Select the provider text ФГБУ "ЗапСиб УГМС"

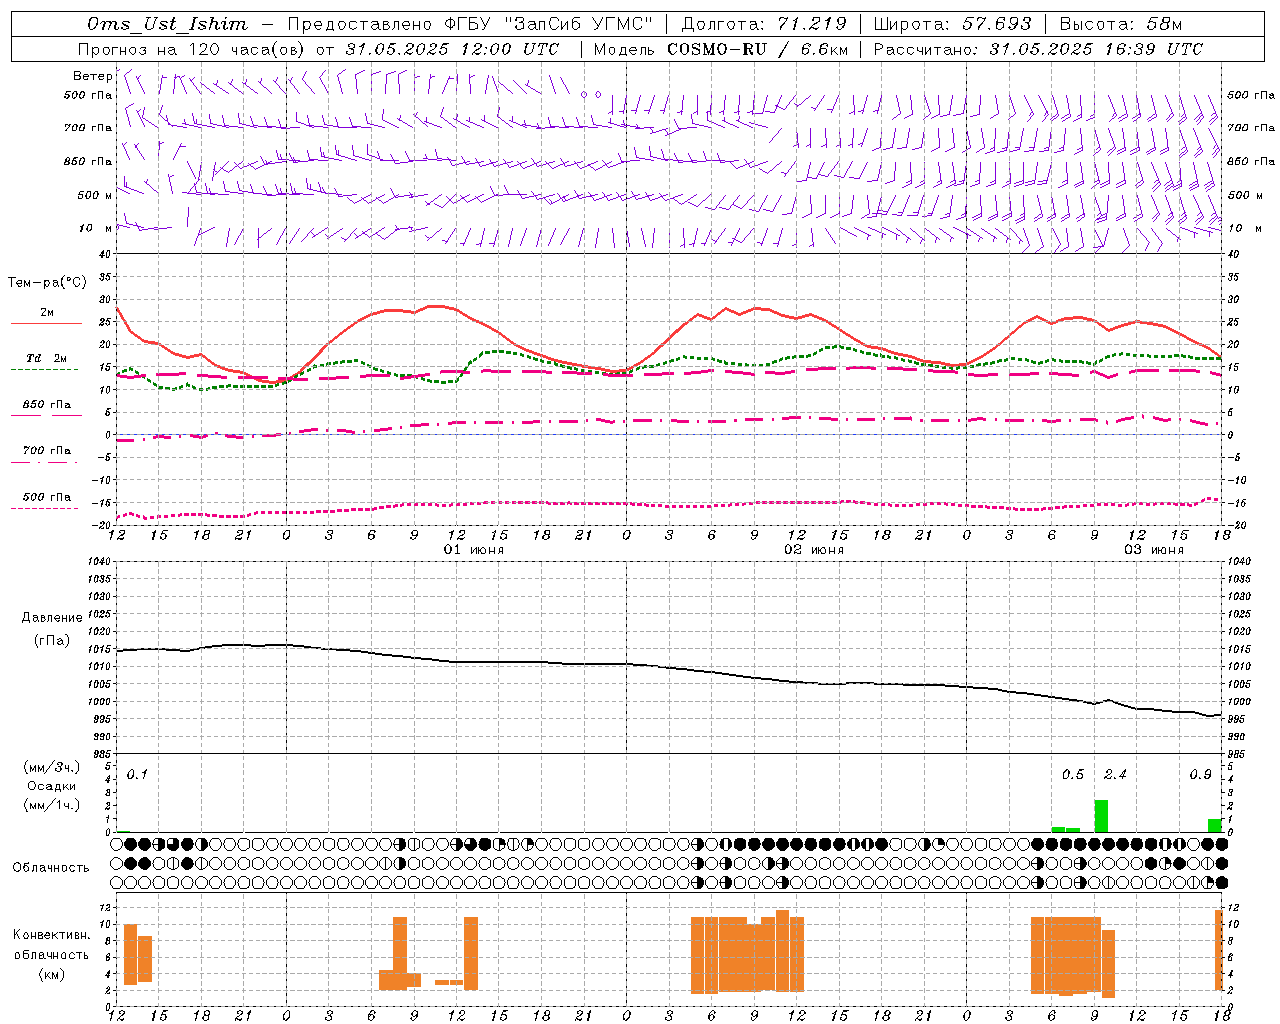coord(548,24)
